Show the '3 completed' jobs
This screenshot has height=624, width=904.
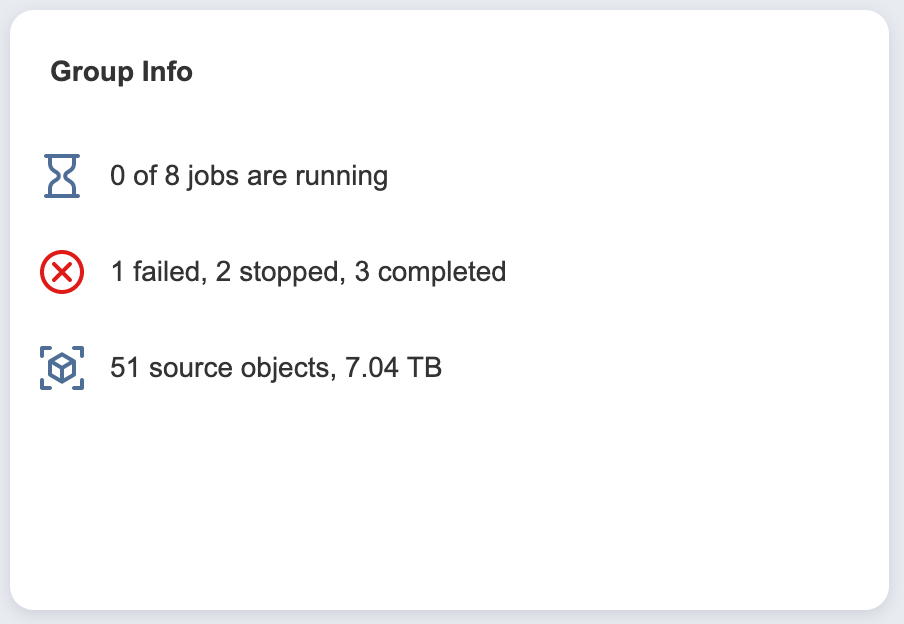[431, 272]
